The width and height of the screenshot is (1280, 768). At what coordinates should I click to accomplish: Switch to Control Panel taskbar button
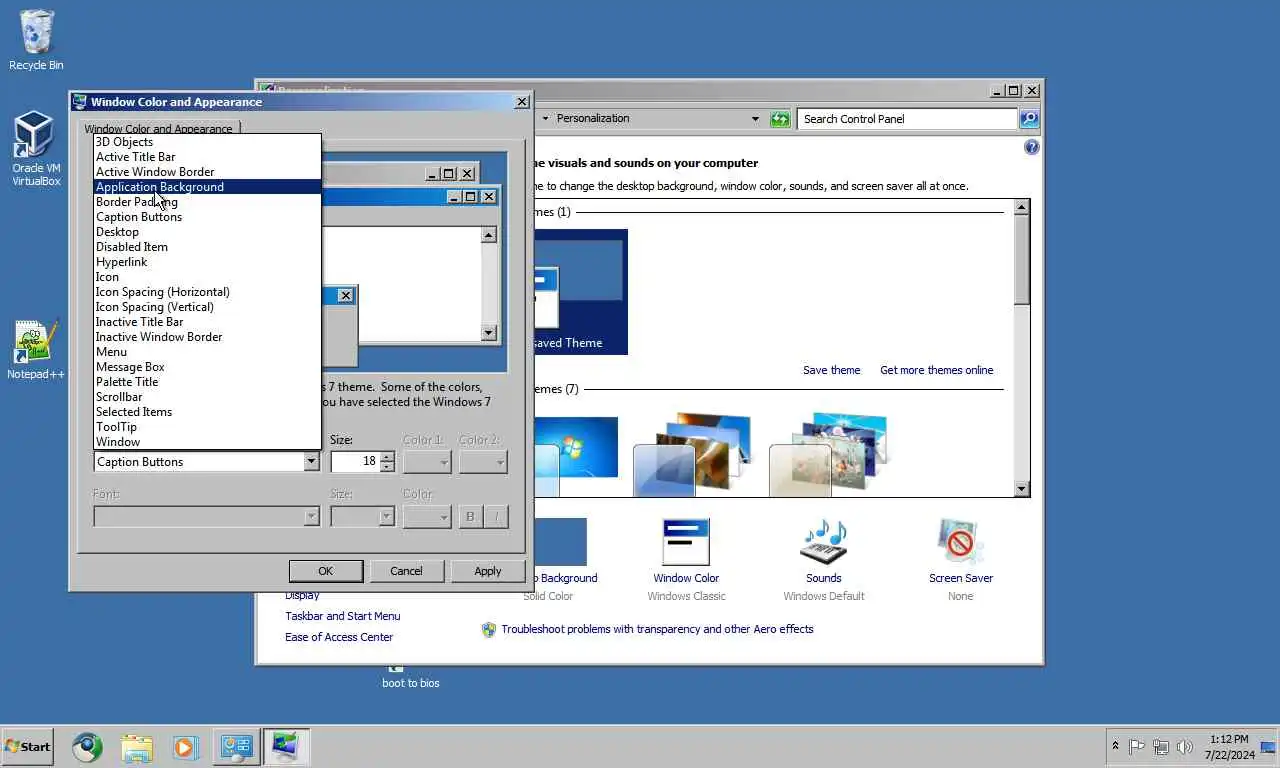click(x=236, y=747)
